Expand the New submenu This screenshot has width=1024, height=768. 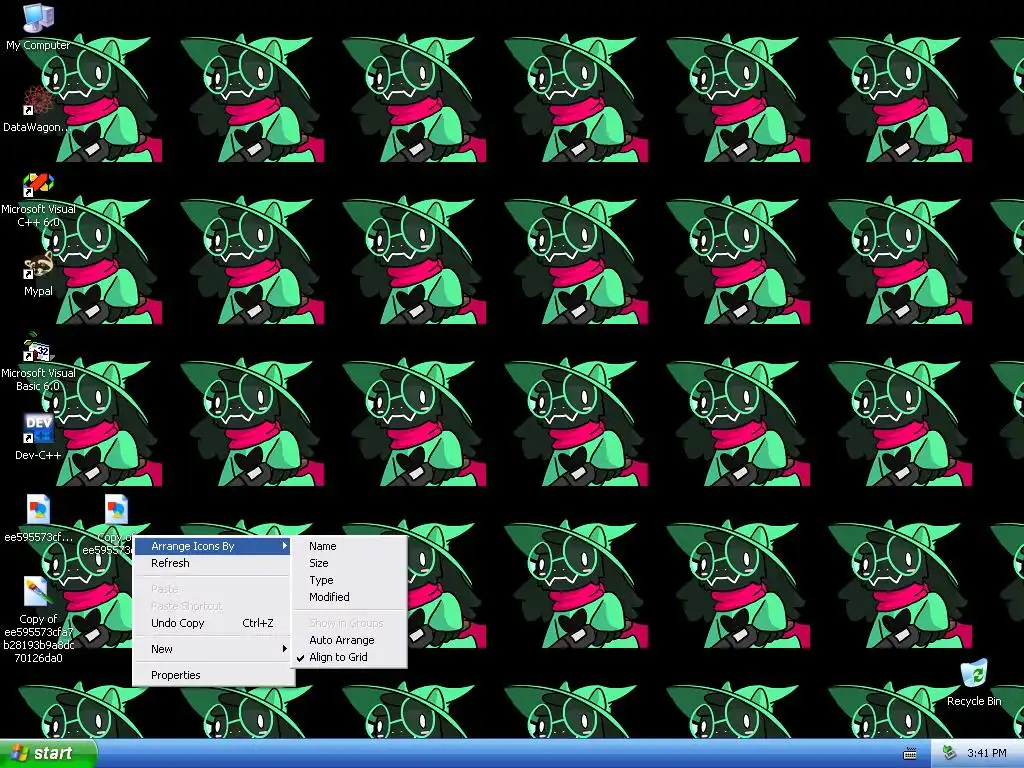tap(213, 649)
